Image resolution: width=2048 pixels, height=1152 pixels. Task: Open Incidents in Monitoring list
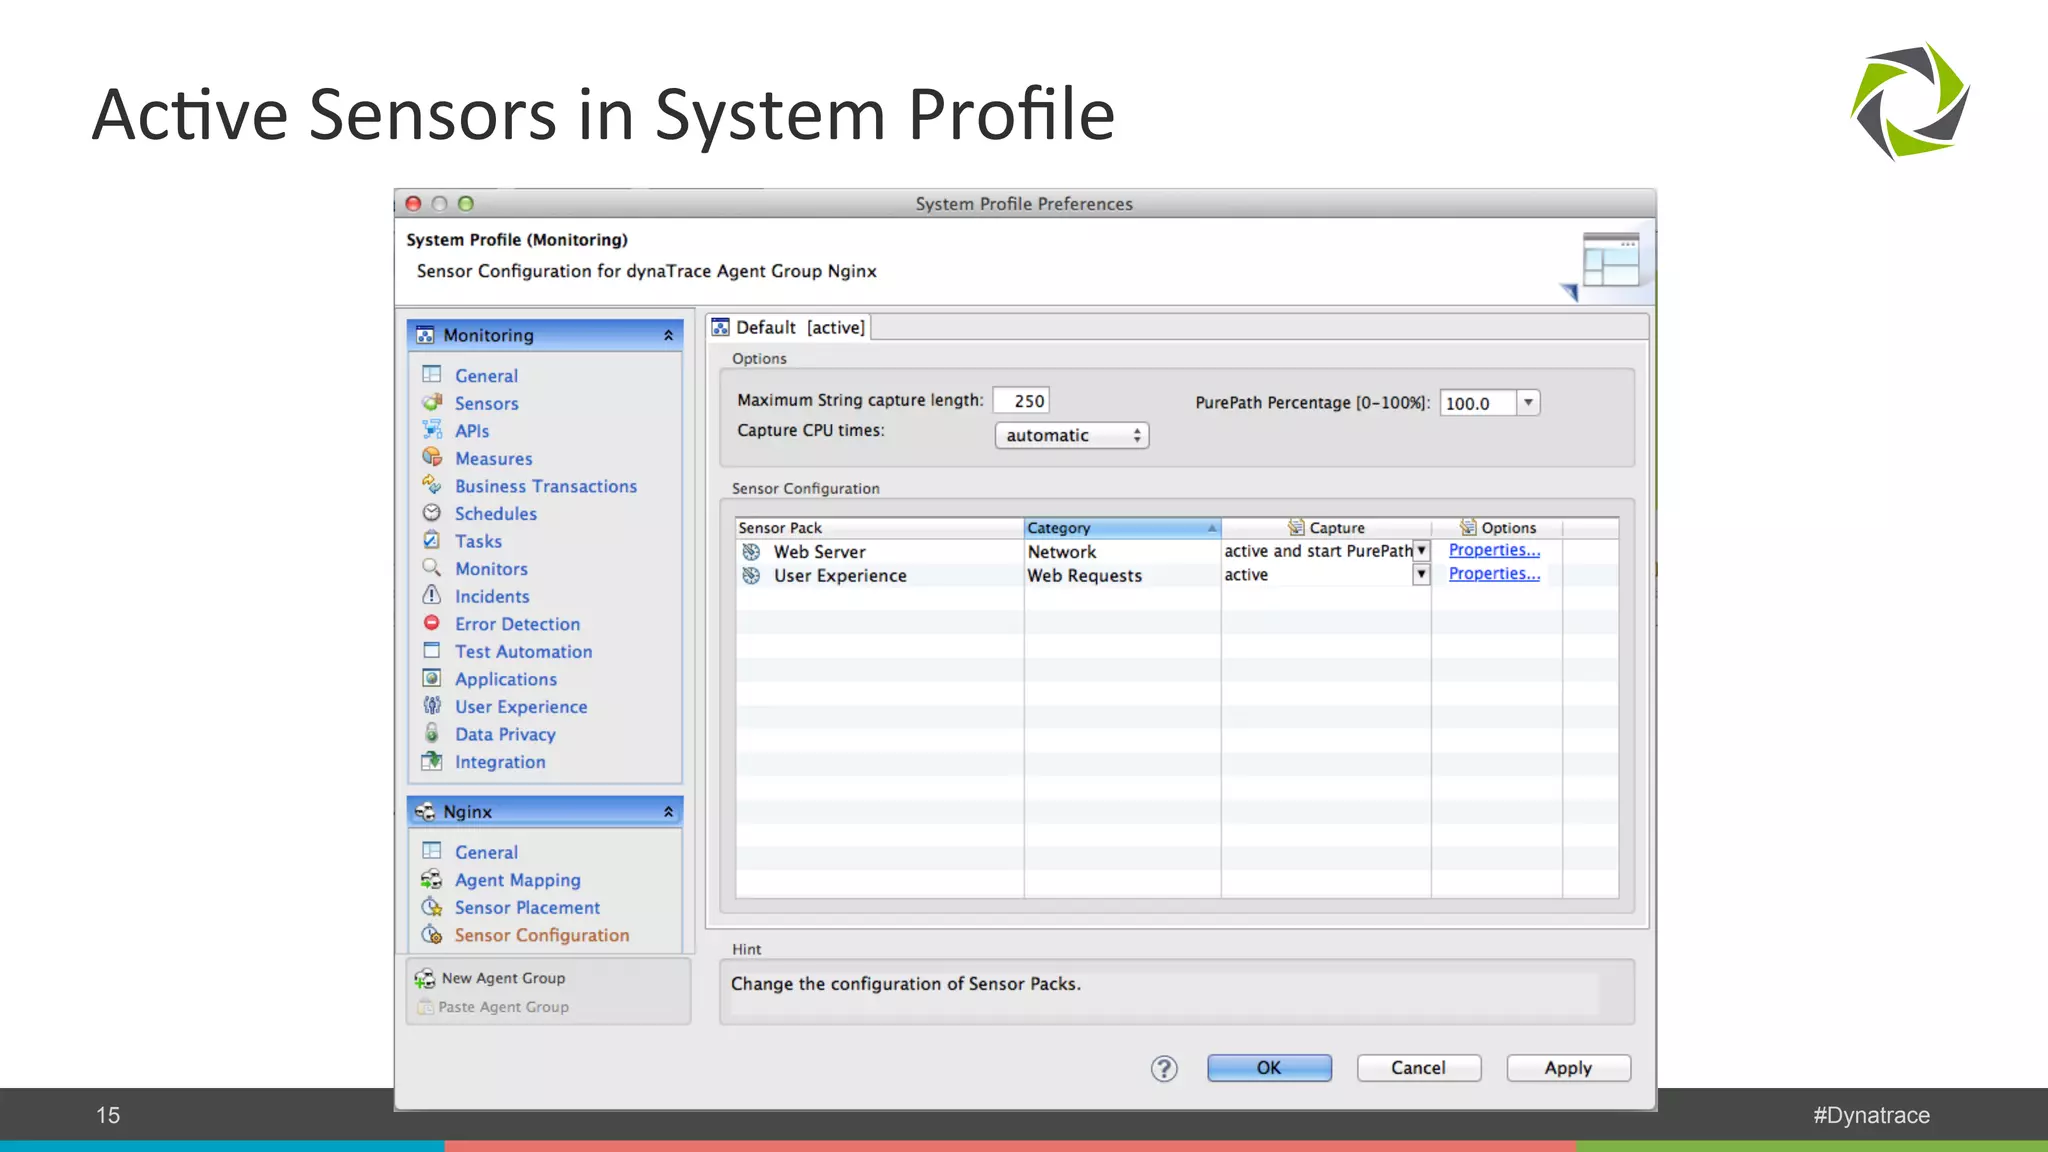tap(492, 597)
